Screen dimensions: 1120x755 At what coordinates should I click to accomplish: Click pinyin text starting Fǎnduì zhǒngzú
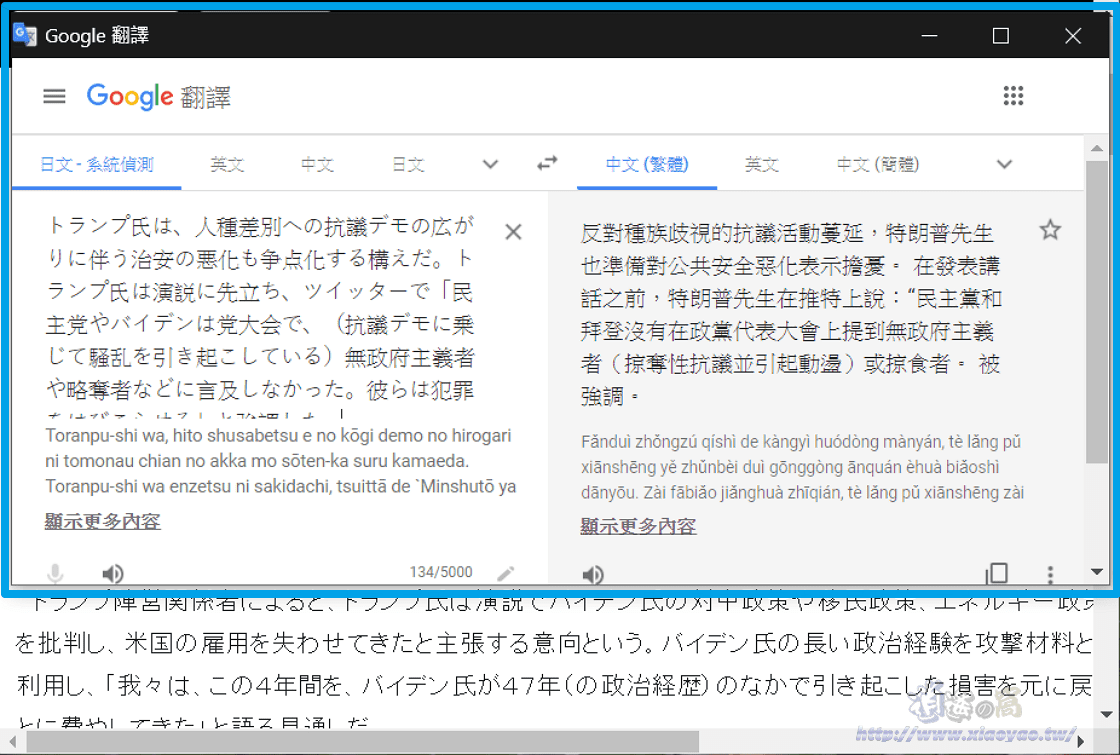coord(802,467)
